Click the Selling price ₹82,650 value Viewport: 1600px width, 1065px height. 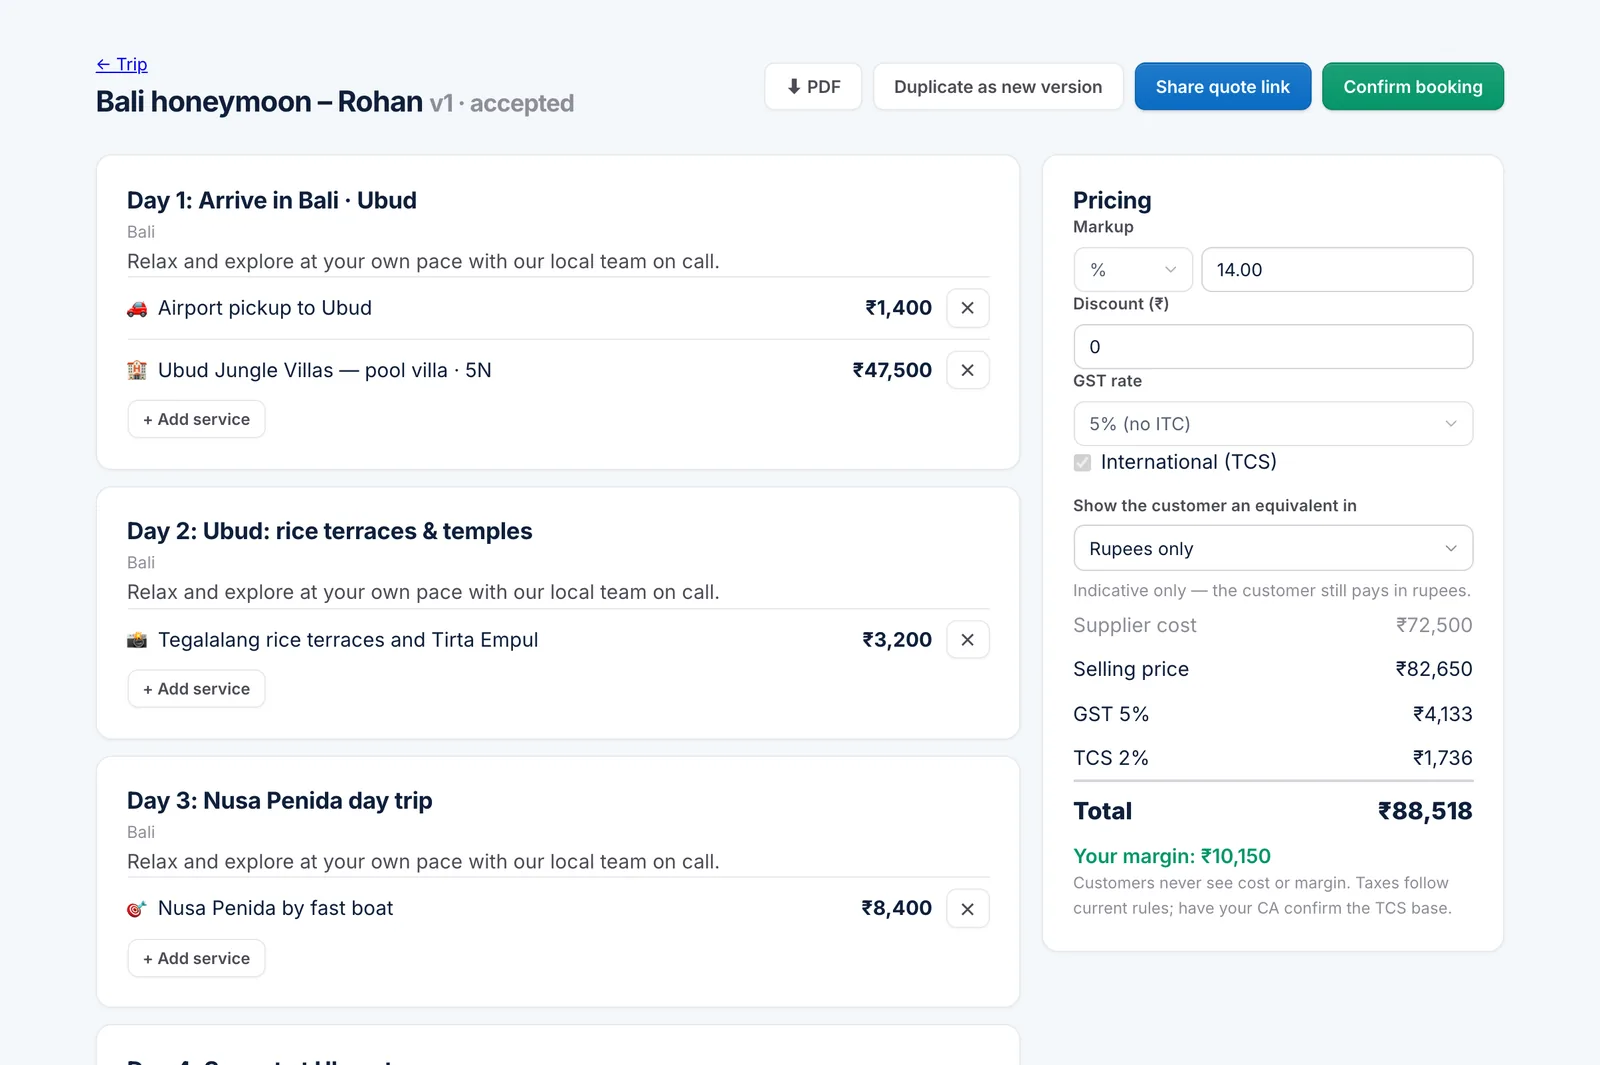coord(1434,669)
